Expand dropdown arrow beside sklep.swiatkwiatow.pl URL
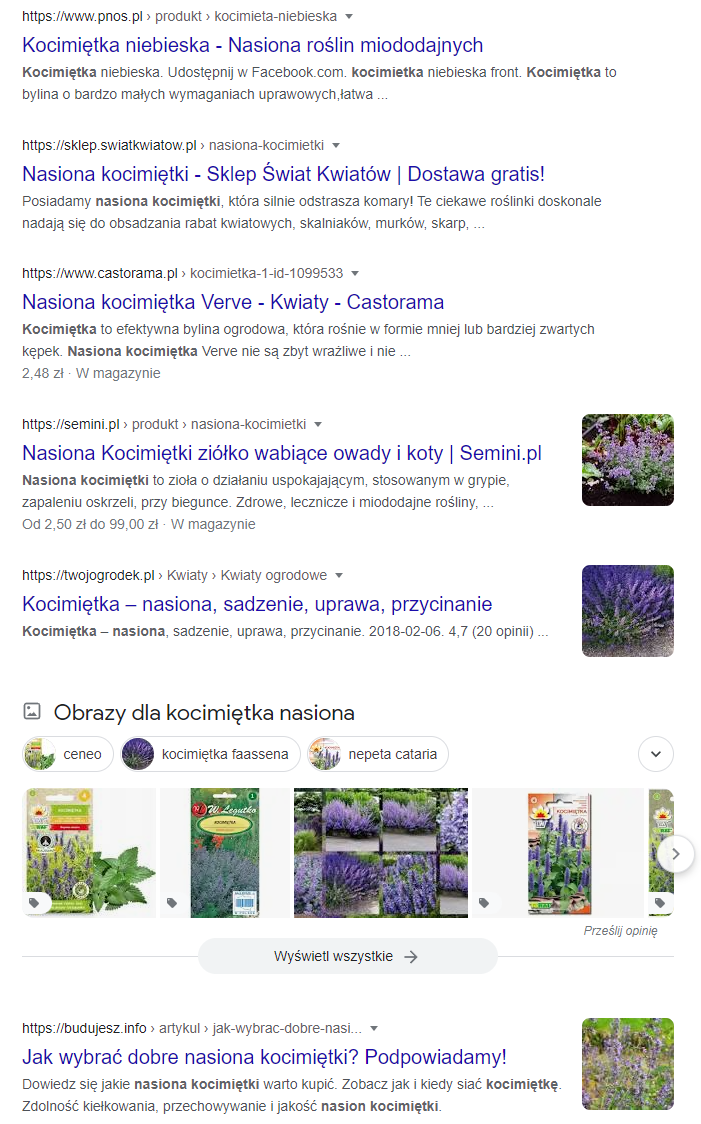This screenshot has height=1124, width=701. click(x=335, y=146)
